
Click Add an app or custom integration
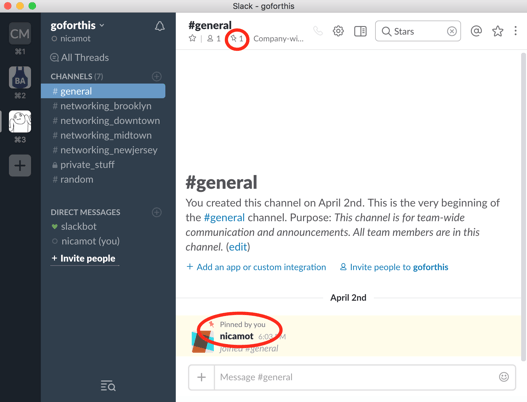[256, 267]
